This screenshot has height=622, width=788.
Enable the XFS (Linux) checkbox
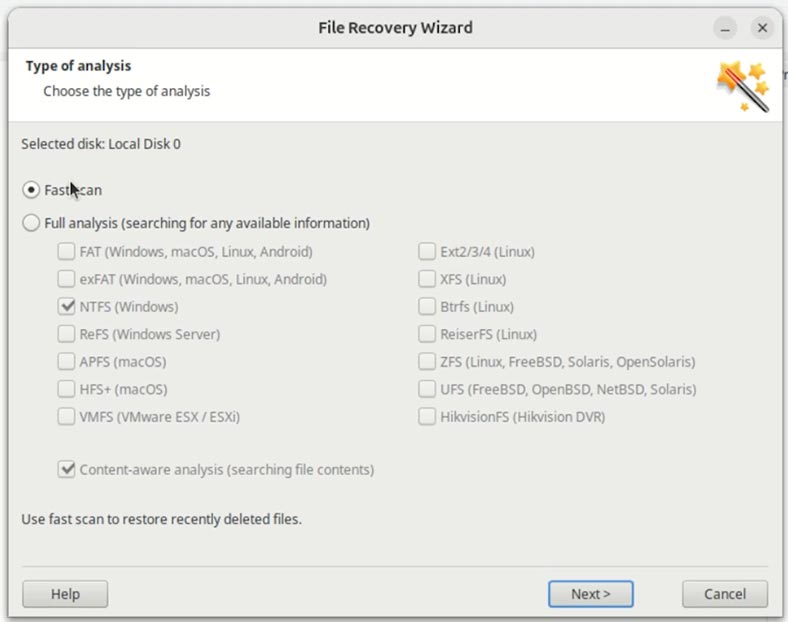click(427, 279)
